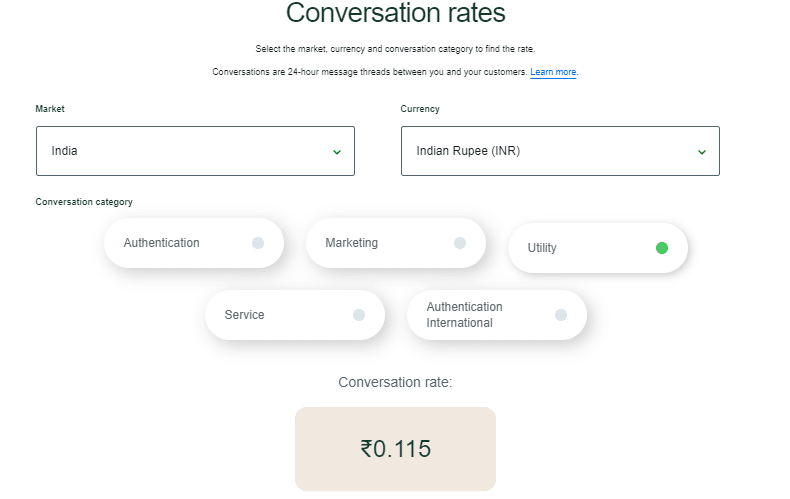The image size is (790, 499).
Task: Click the ₹0.115 conversation rate box
Action: pyautogui.click(x=395, y=449)
